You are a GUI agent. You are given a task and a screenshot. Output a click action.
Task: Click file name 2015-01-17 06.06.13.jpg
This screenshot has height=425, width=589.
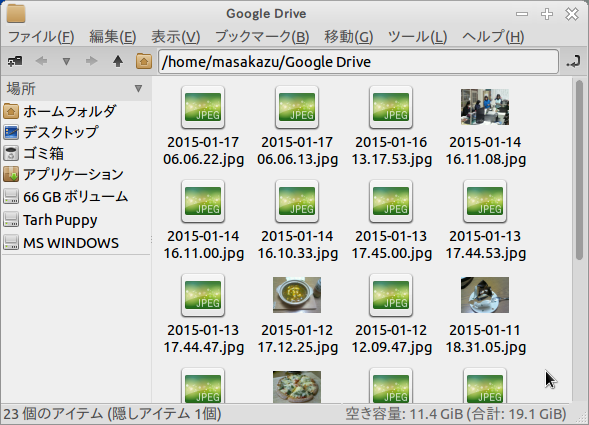pos(297,151)
